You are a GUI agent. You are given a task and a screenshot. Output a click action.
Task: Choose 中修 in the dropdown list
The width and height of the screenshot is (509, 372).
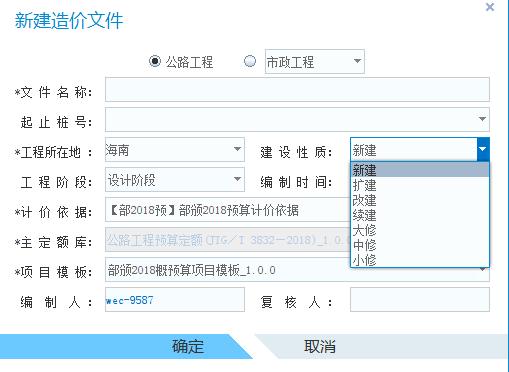point(420,245)
